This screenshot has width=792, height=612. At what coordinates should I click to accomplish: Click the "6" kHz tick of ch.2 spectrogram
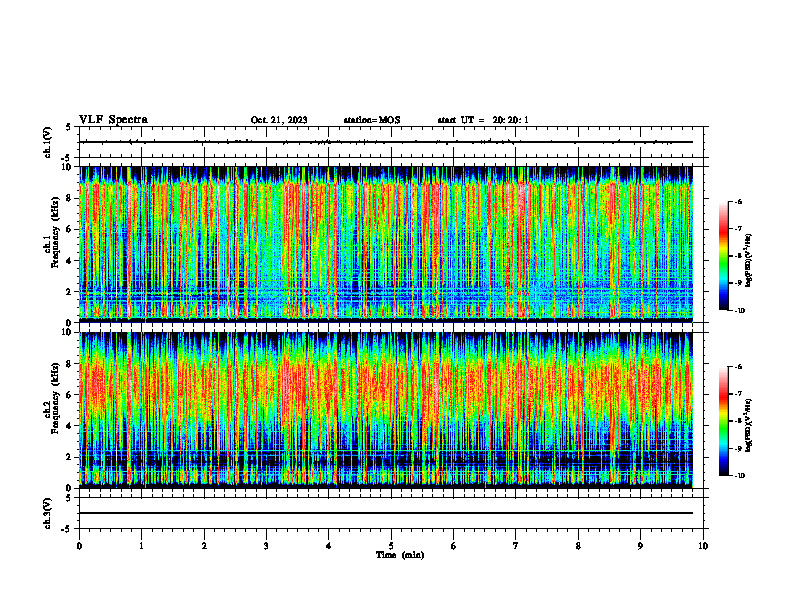[x=70, y=395]
